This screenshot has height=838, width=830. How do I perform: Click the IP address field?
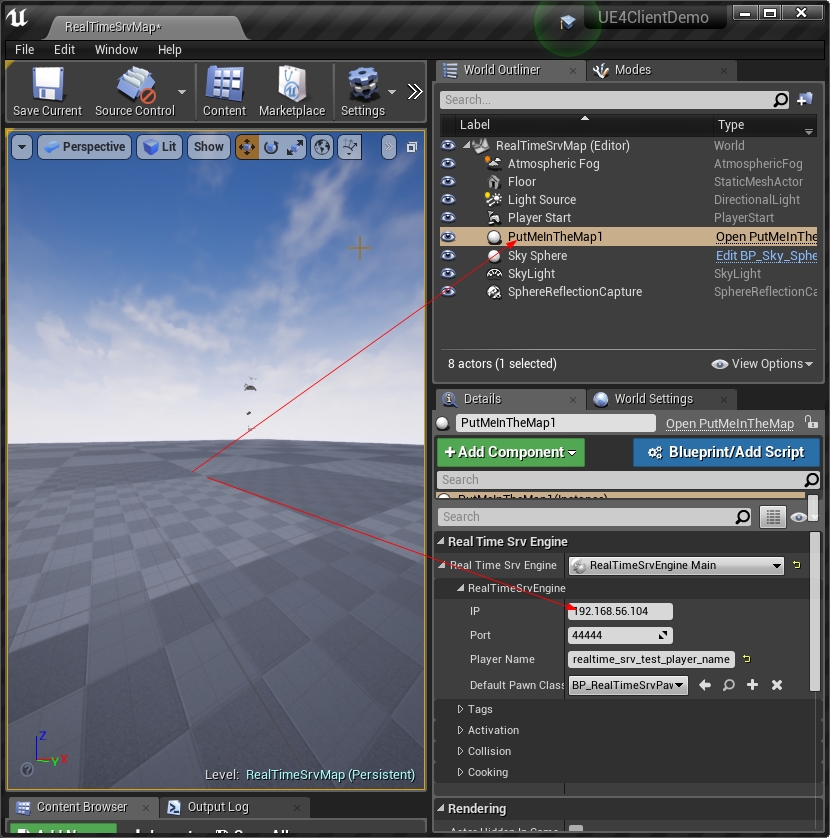pyautogui.click(x=620, y=611)
